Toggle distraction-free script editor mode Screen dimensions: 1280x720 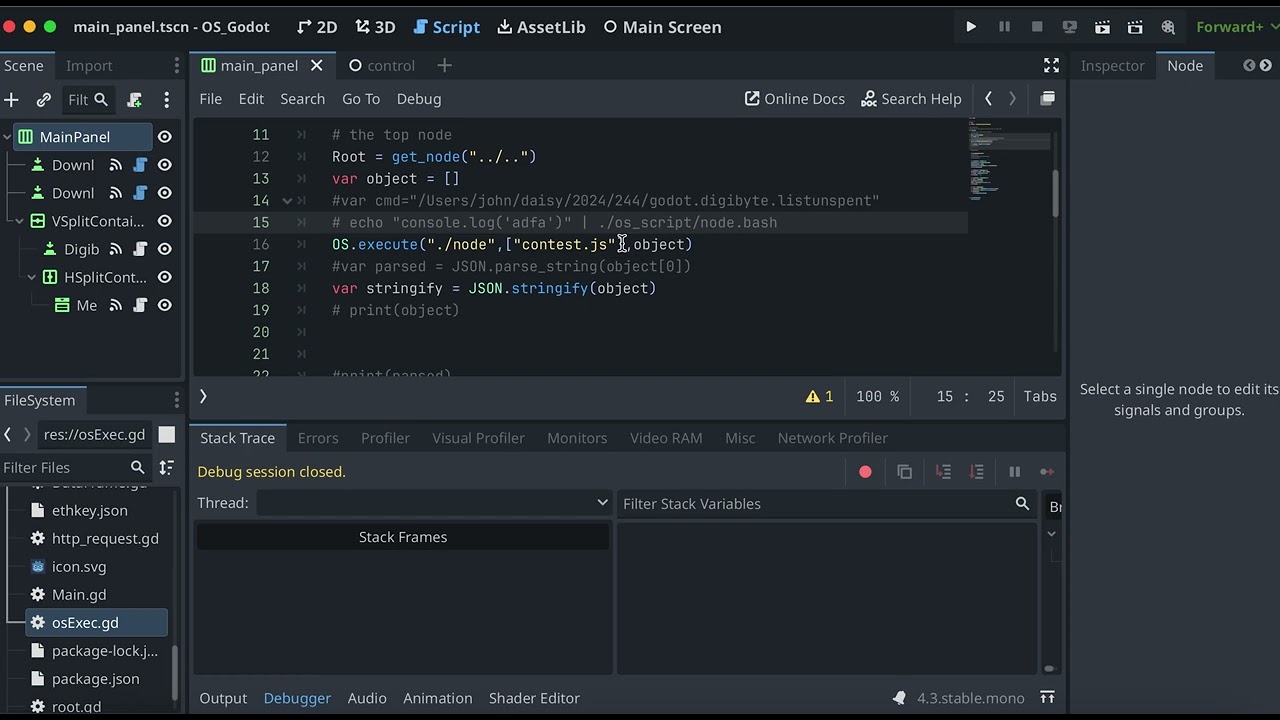(1051, 65)
